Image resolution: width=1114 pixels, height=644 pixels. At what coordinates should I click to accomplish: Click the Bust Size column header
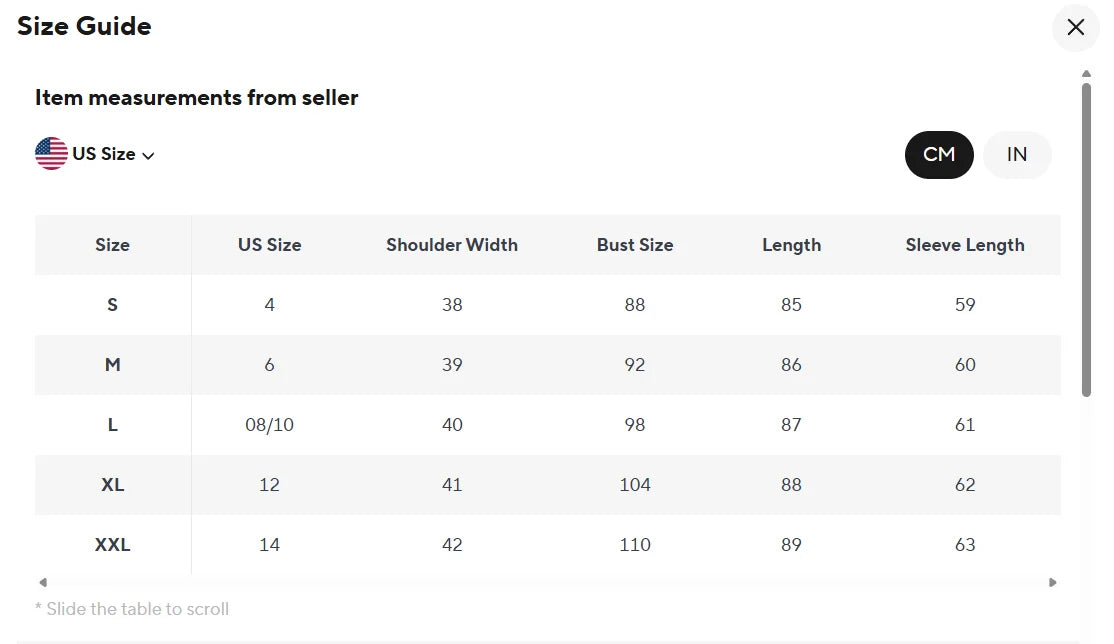634,244
